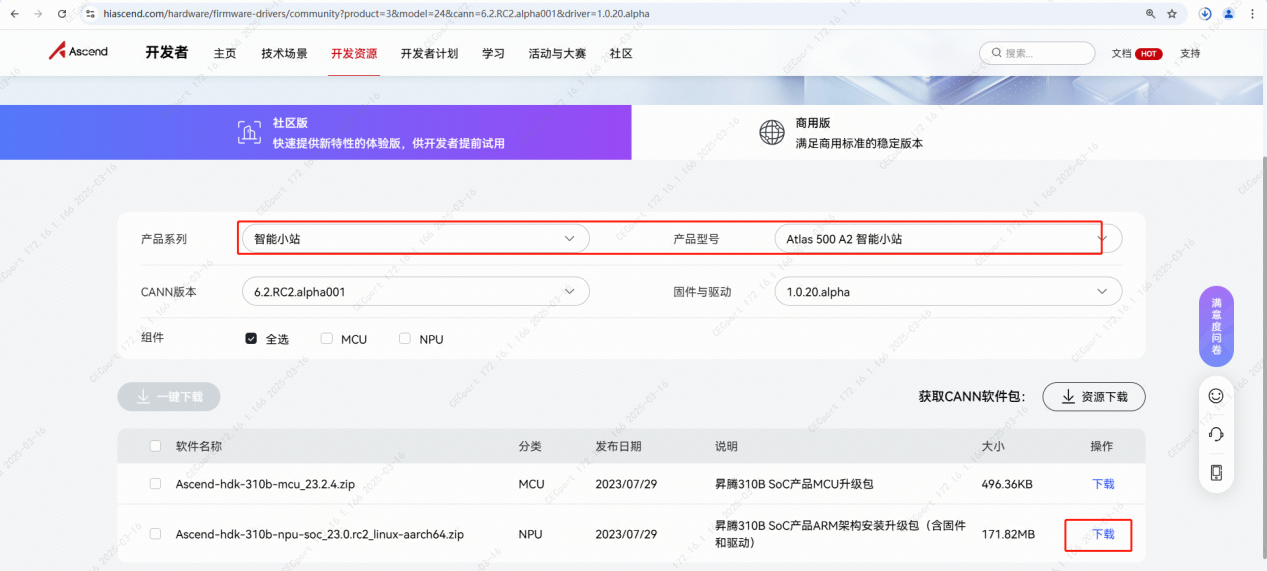This screenshot has height=571, width=1267.
Task: Click the headset customer support icon
Action: [x=1216, y=434]
